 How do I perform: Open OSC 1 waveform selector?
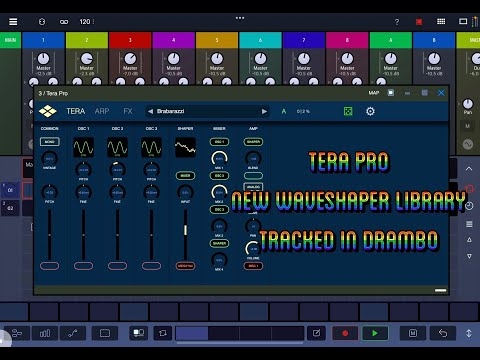[x=83, y=147]
